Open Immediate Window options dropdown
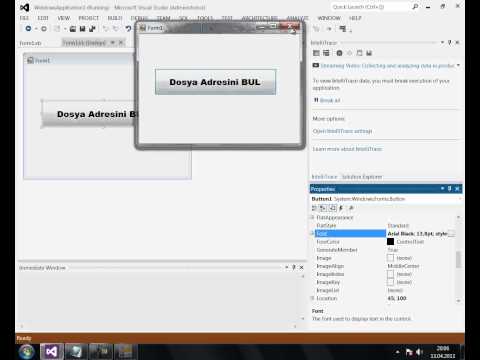 point(287,267)
